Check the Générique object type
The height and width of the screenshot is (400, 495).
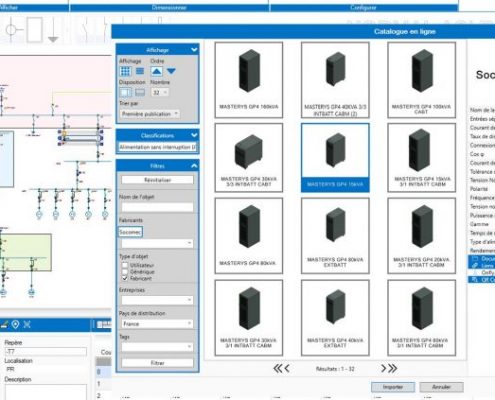(125, 272)
